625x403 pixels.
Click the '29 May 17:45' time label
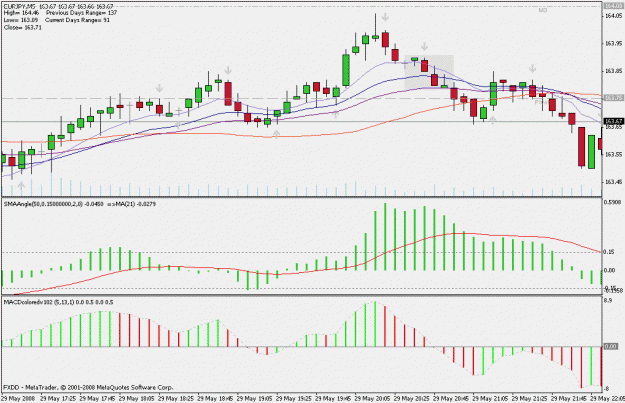tap(97, 399)
